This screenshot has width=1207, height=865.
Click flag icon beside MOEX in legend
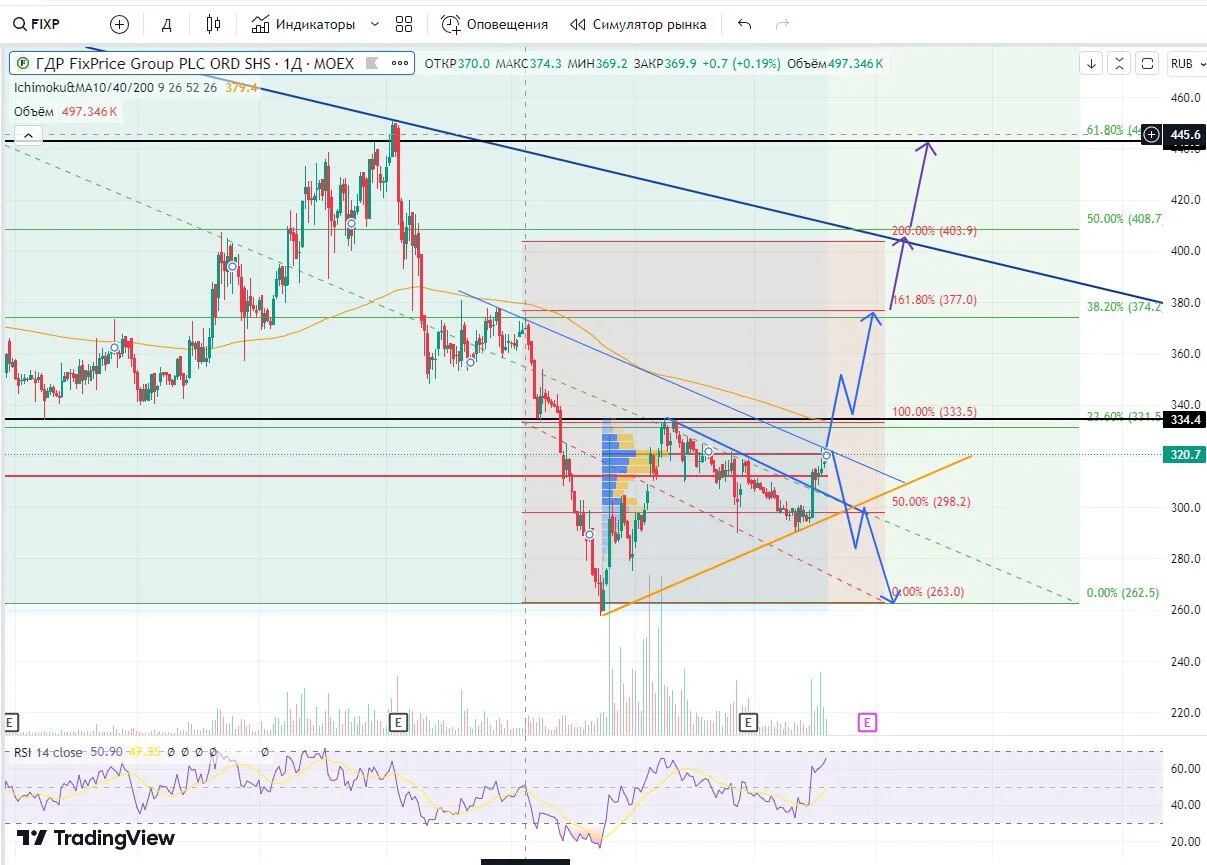(x=373, y=63)
